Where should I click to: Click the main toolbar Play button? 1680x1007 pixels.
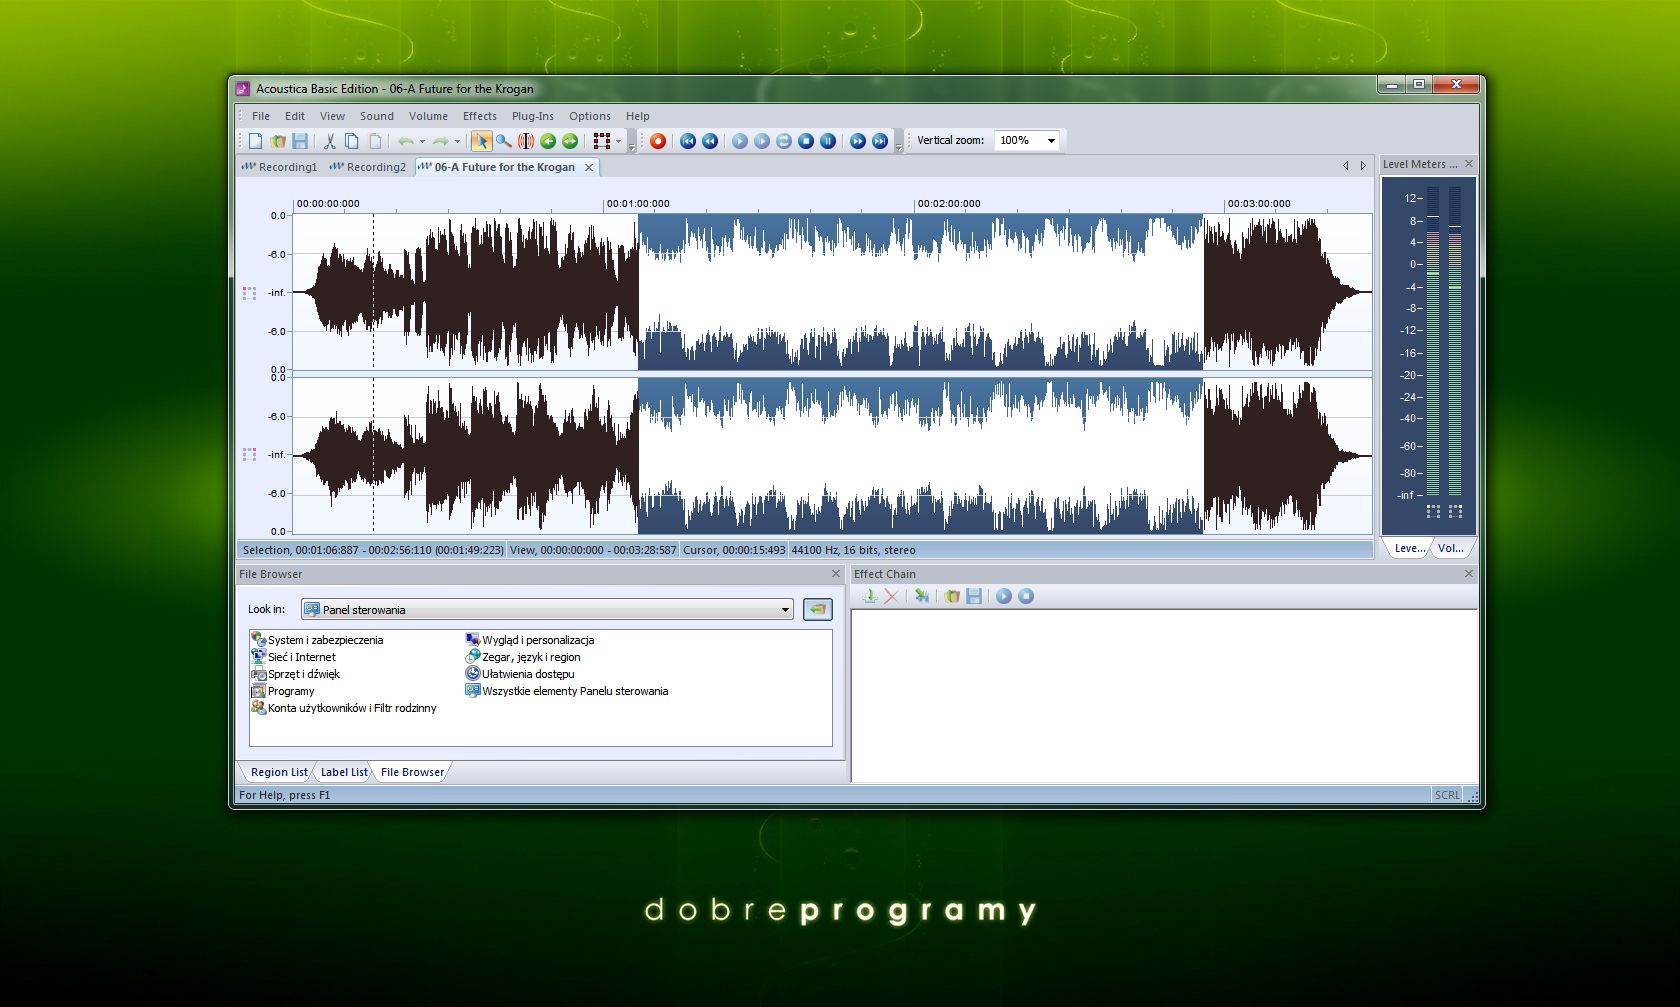coord(740,141)
